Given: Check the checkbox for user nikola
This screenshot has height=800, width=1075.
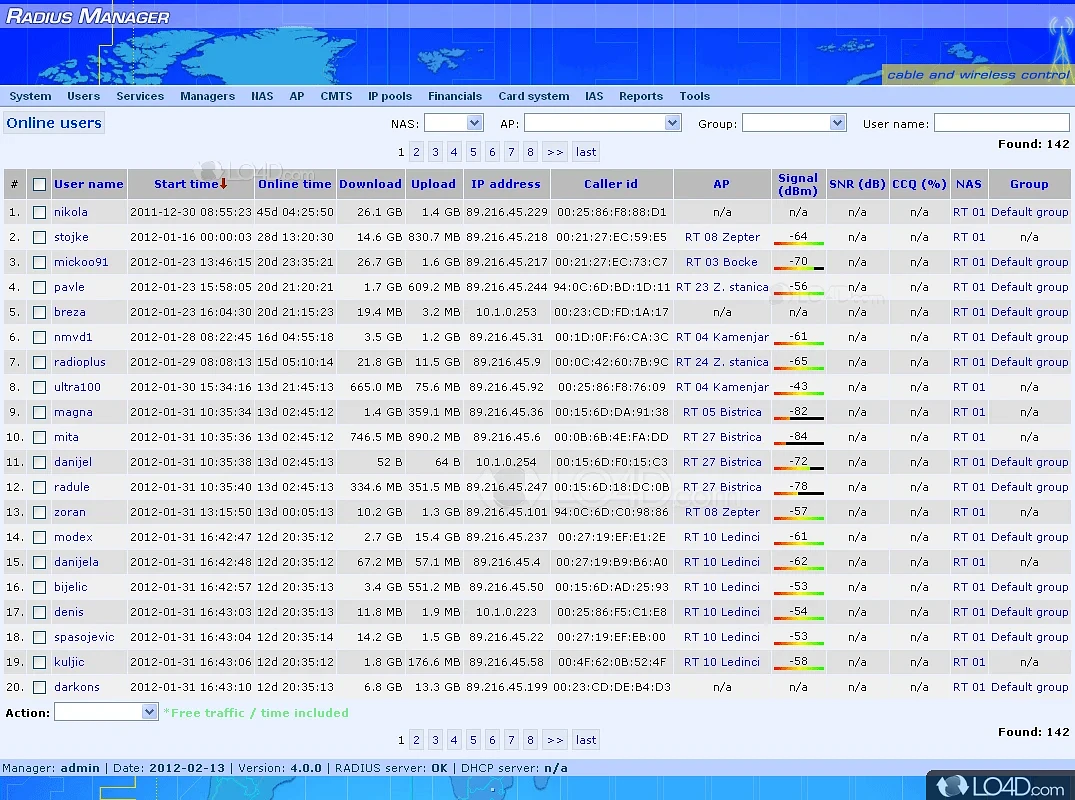Looking at the screenshot, I should pos(39,212).
